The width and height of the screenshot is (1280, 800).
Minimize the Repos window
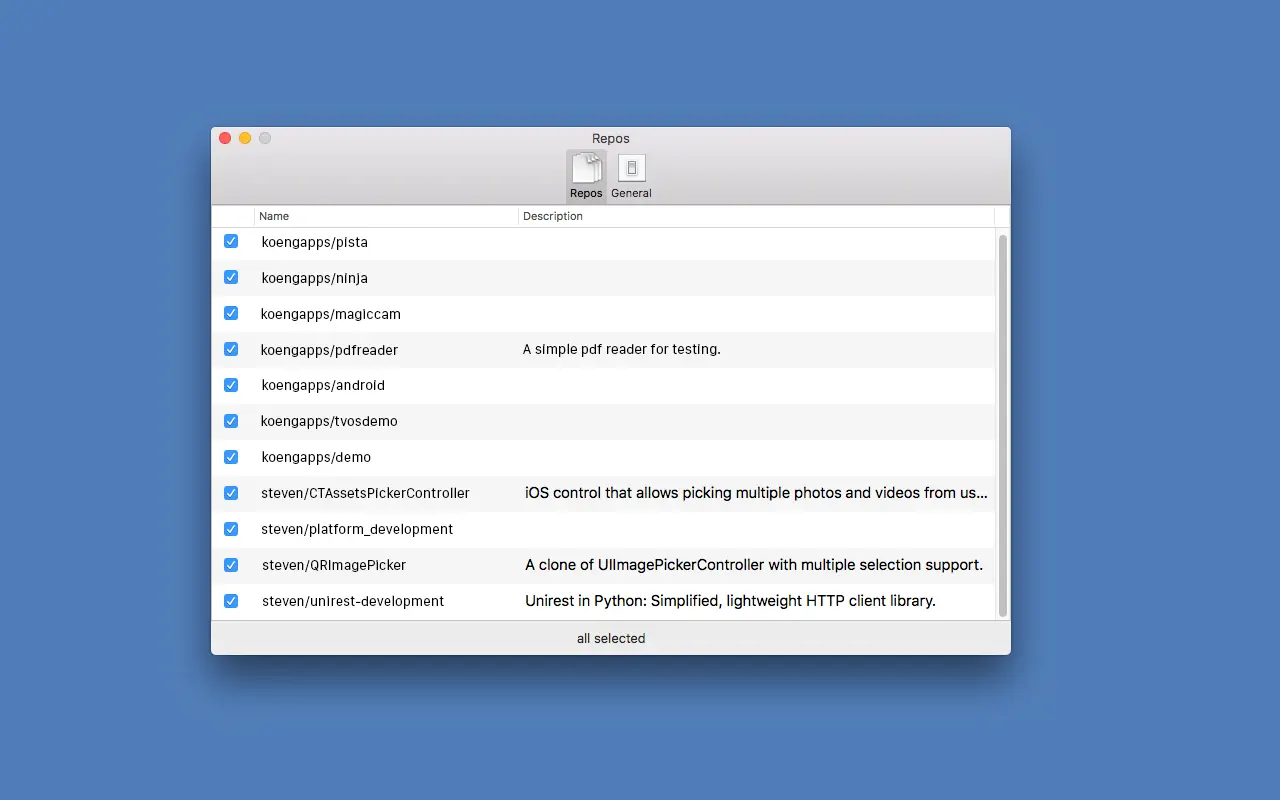tap(245, 138)
